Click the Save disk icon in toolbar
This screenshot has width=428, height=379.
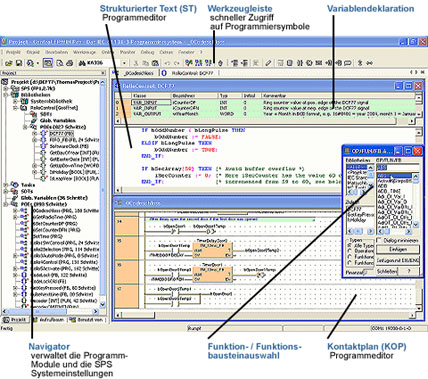[19, 63]
